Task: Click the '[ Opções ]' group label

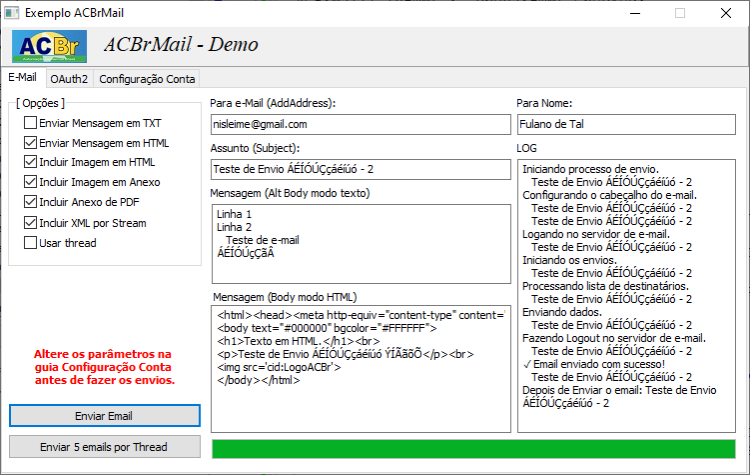Action: (40, 103)
